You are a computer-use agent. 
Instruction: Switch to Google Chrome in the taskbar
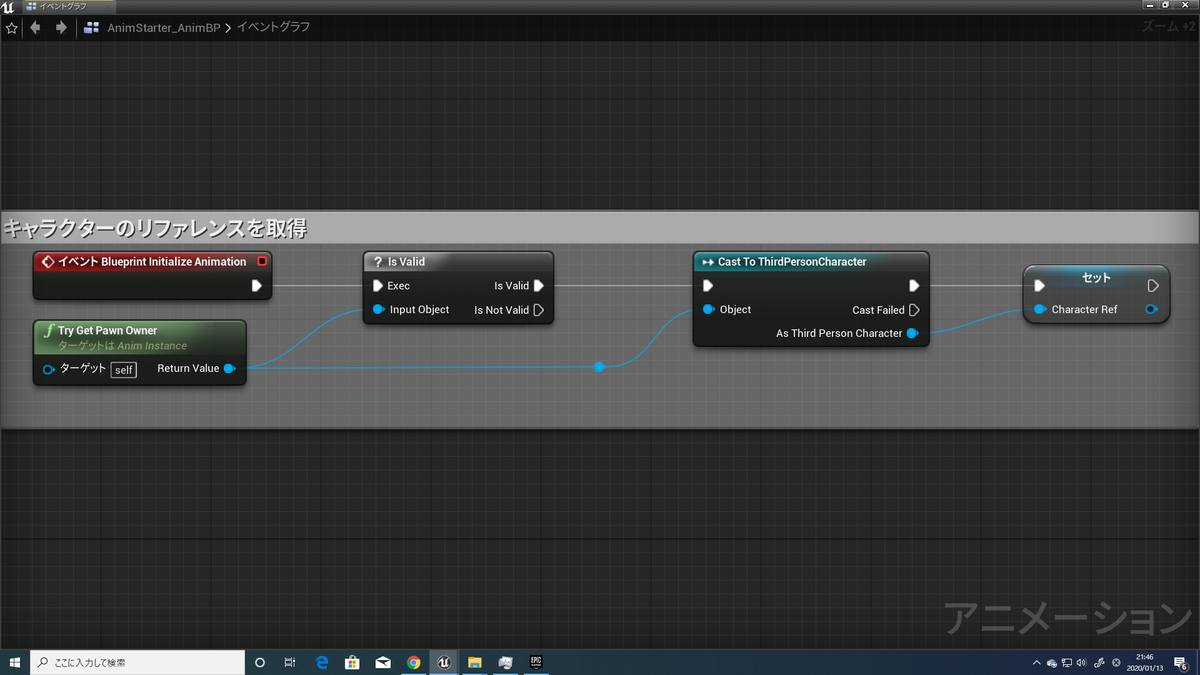(414, 662)
